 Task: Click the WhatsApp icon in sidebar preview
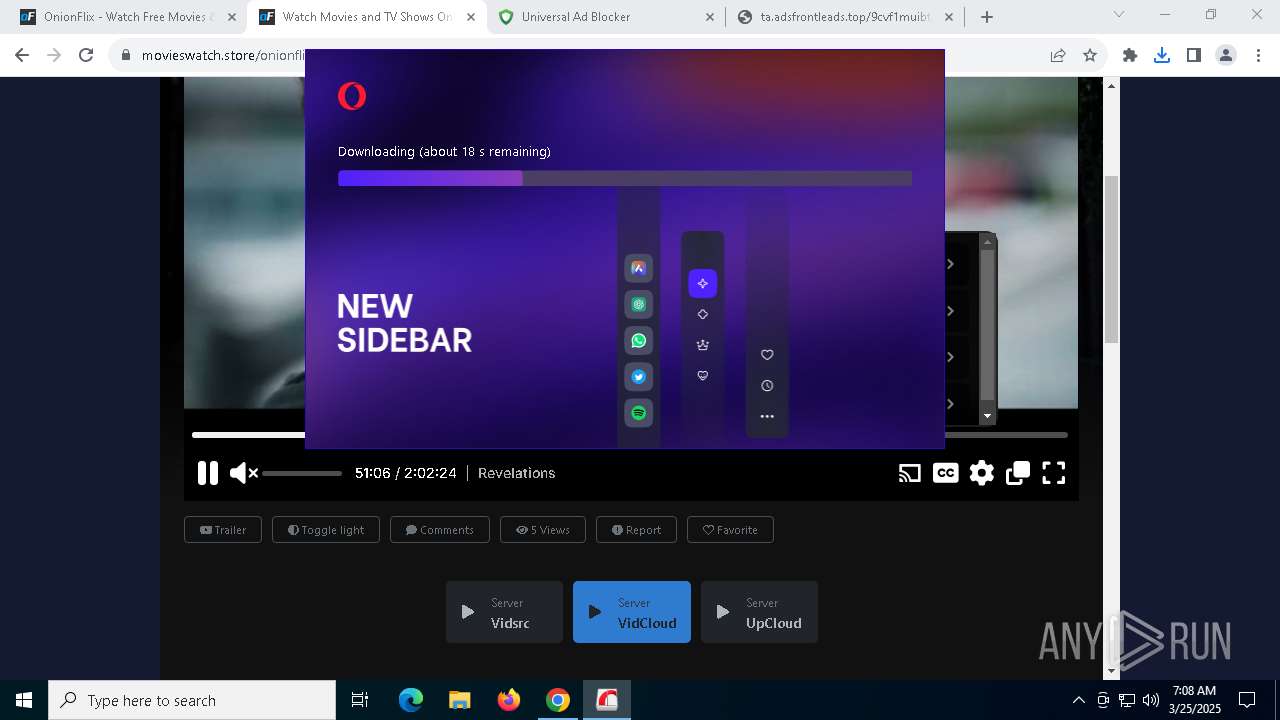coord(639,341)
